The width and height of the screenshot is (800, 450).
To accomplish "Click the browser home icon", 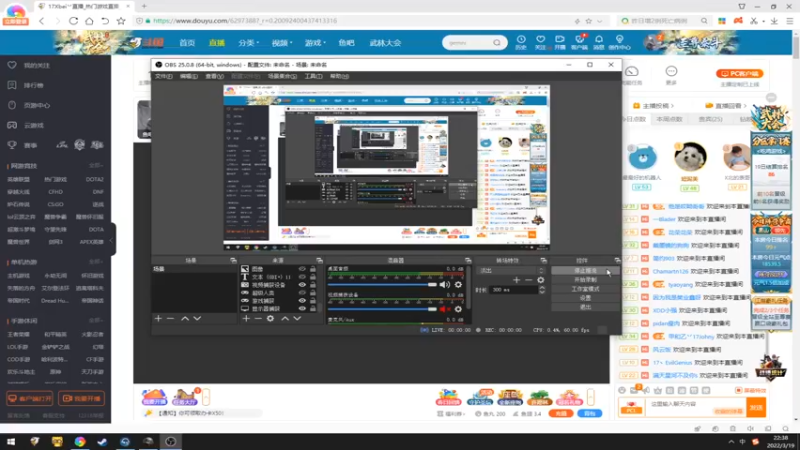I will [x=89, y=21].
